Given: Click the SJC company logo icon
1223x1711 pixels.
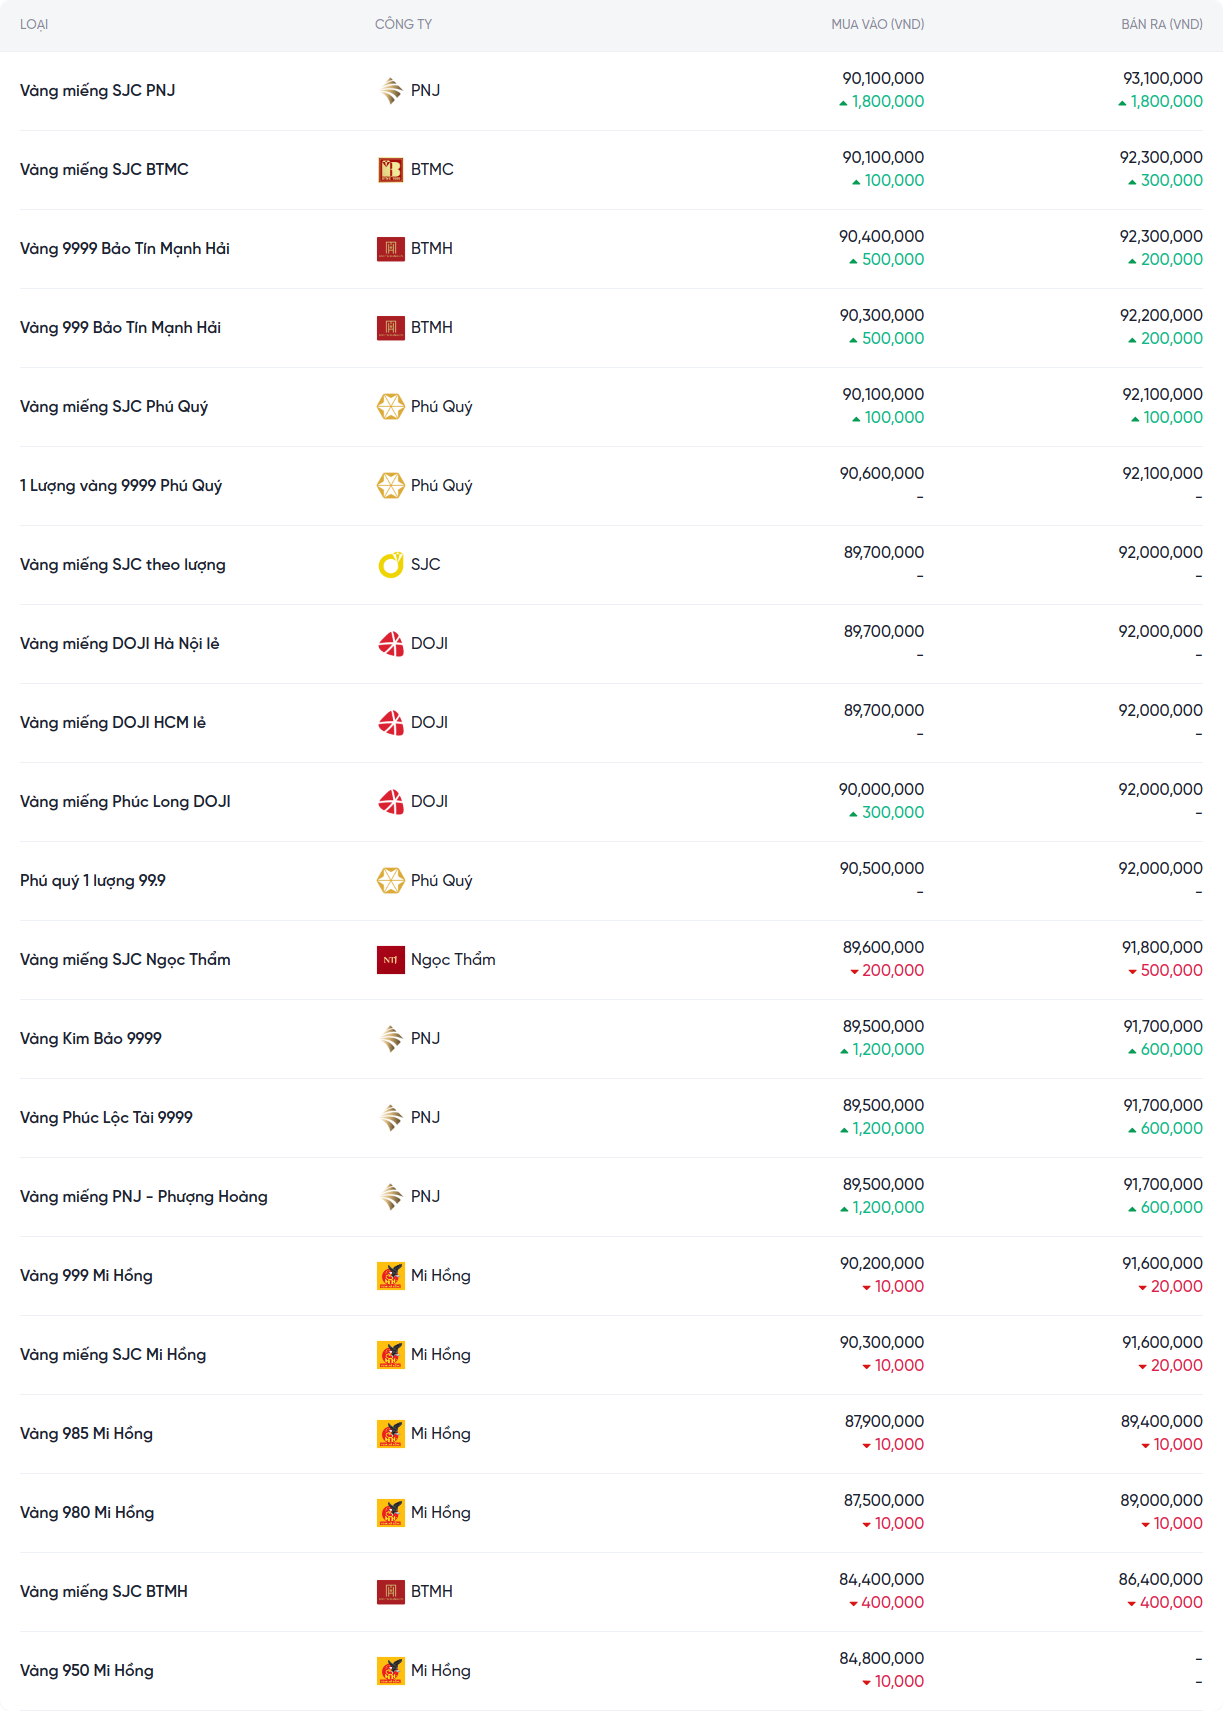Looking at the screenshot, I should pos(390,565).
